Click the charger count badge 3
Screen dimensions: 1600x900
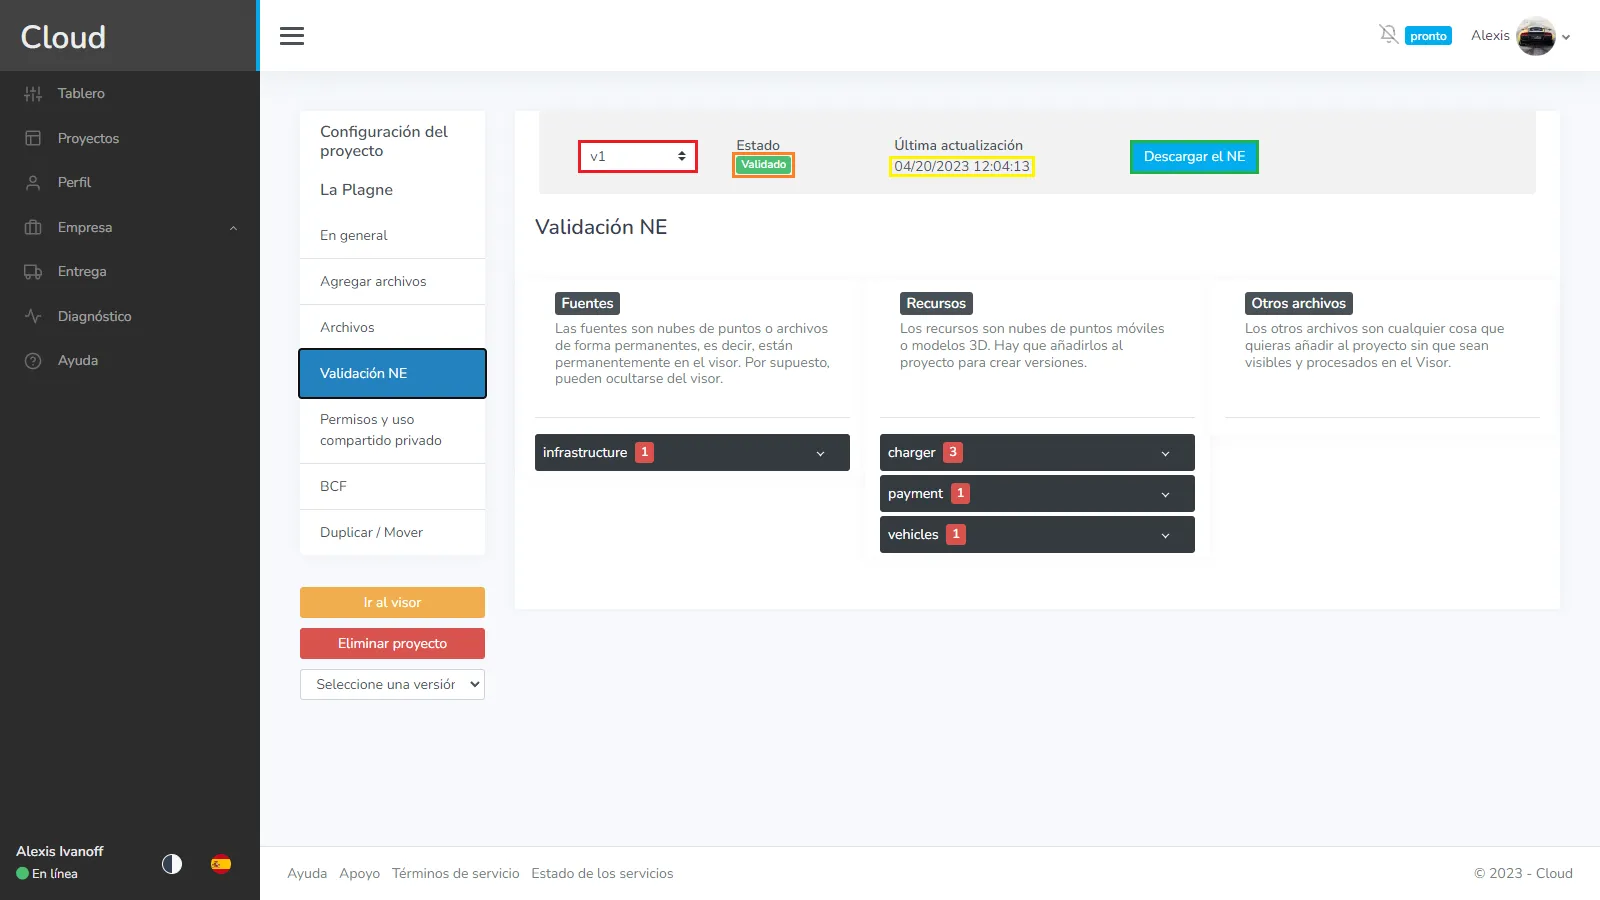point(953,452)
